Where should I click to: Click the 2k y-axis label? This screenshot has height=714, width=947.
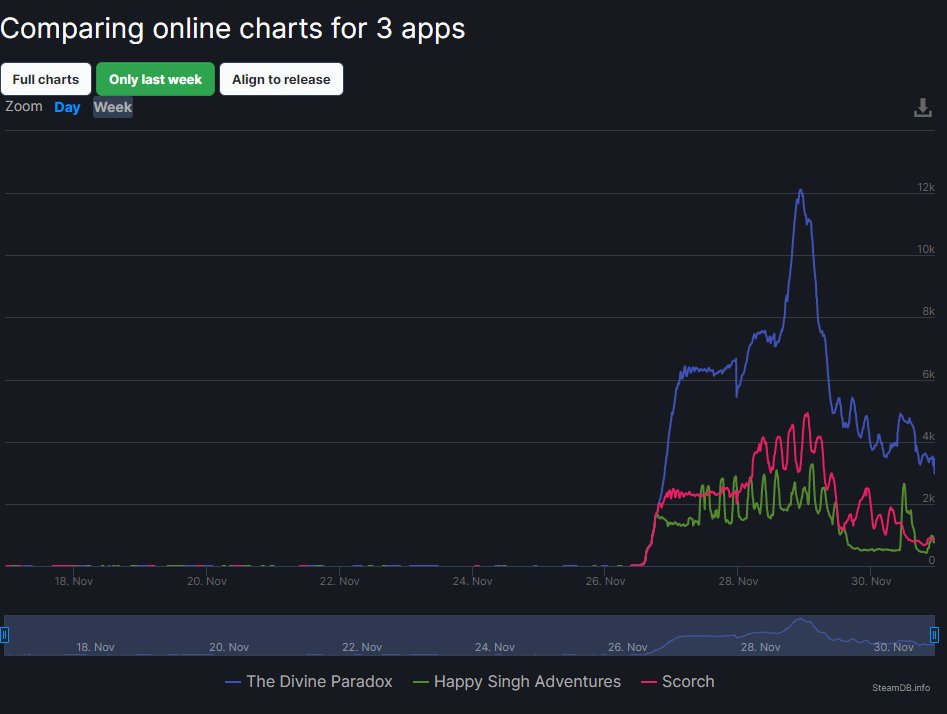coord(928,498)
